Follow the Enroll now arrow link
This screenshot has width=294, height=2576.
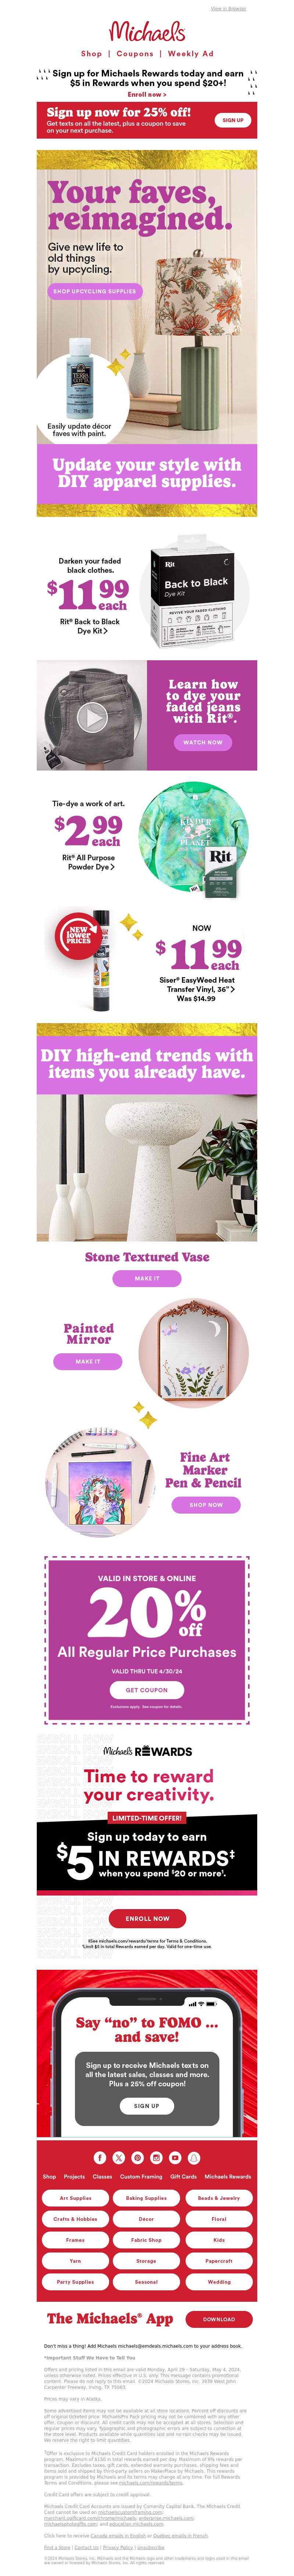coord(147,95)
